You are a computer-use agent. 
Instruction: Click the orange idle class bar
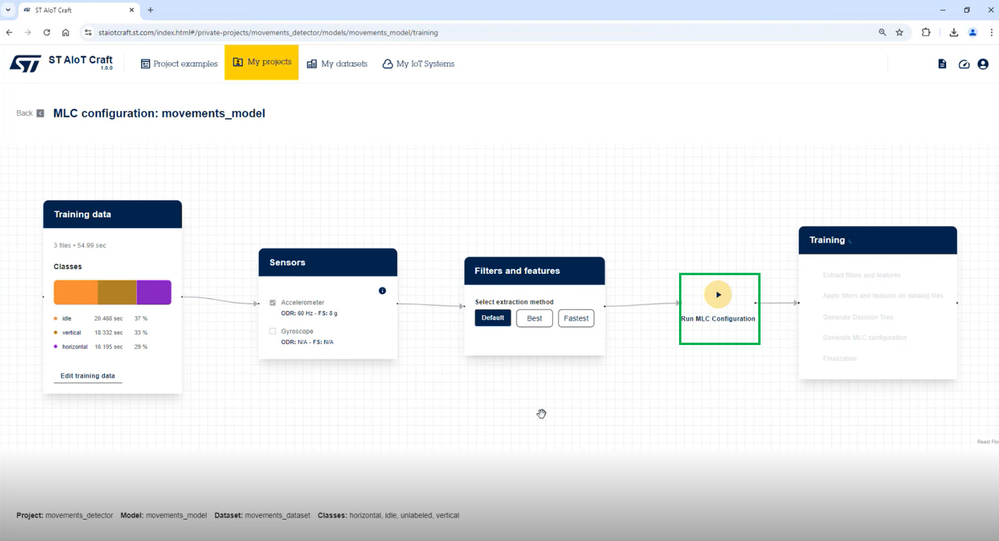(76, 292)
